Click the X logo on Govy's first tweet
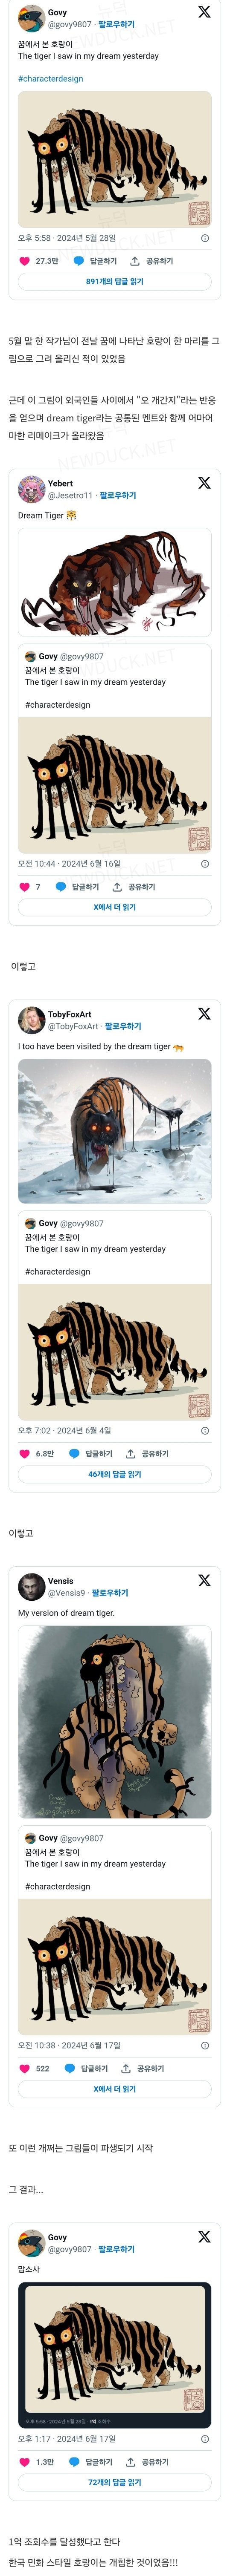This screenshot has width=230, height=2576. point(204,12)
